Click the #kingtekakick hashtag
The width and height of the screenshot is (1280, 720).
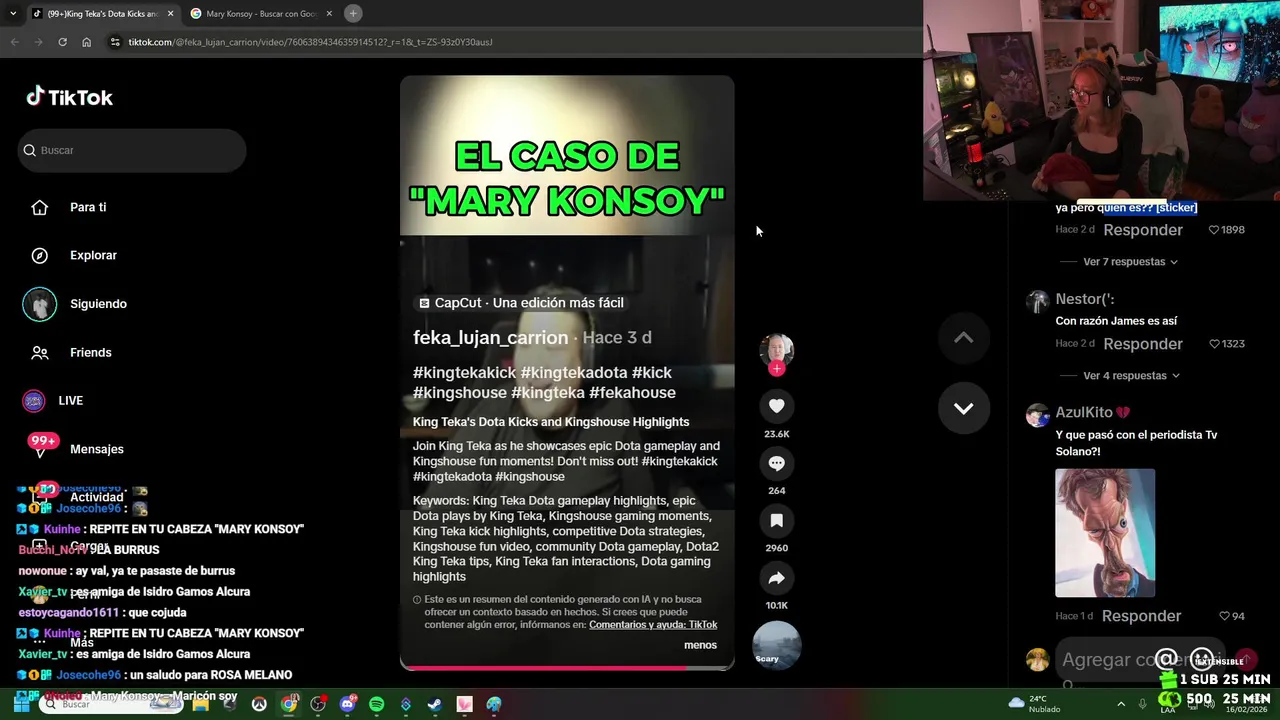coord(465,373)
